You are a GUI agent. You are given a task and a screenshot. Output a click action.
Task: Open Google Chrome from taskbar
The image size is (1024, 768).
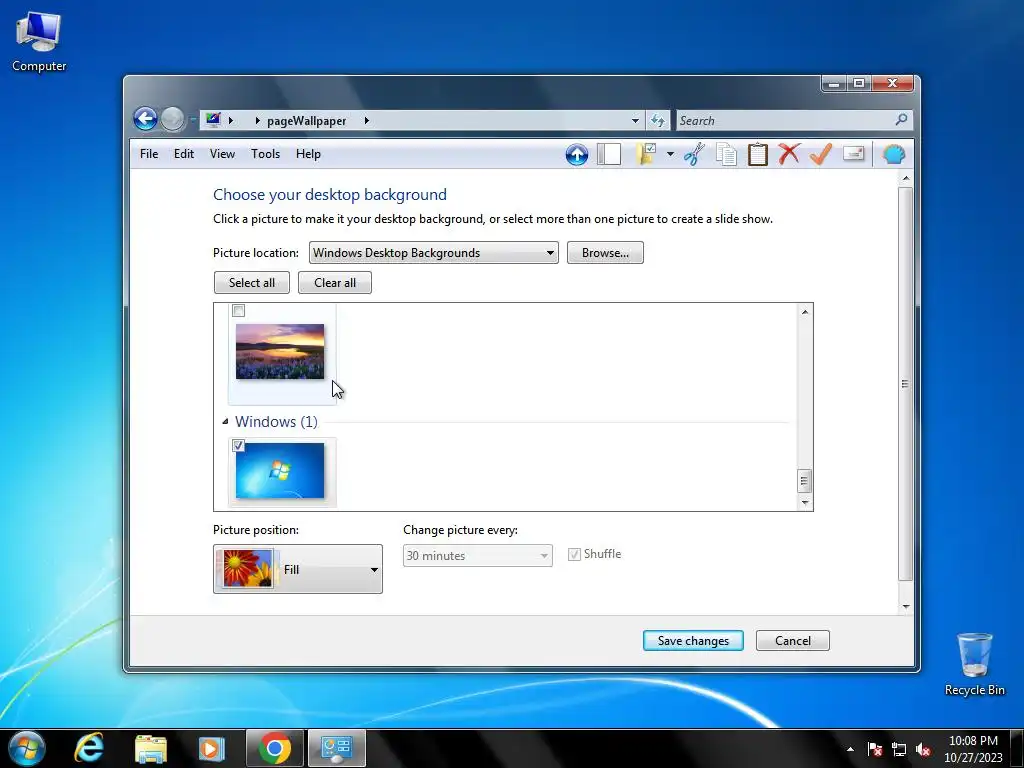[275, 748]
